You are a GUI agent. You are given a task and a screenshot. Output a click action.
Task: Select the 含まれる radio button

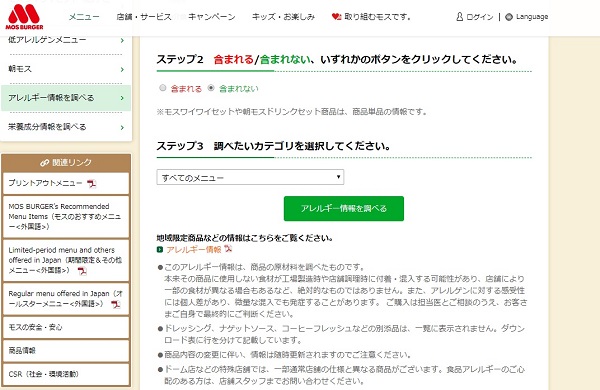(x=163, y=88)
